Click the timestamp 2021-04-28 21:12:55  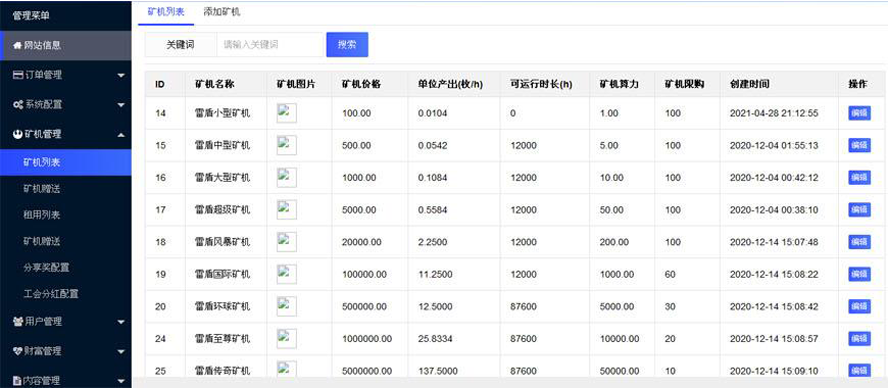point(774,113)
